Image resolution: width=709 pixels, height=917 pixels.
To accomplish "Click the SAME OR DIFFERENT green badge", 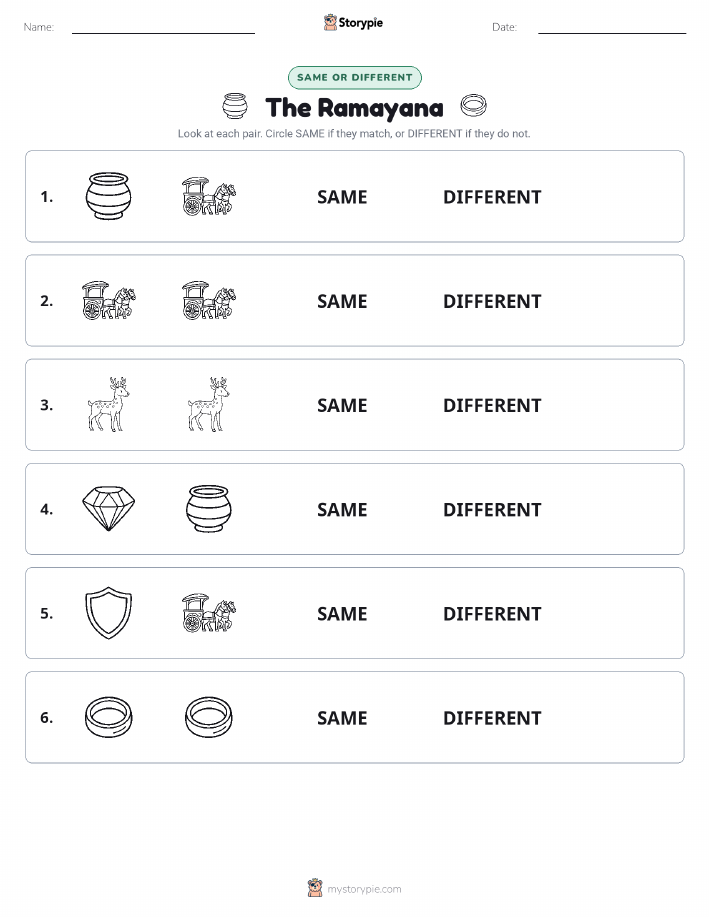I will (354, 77).
